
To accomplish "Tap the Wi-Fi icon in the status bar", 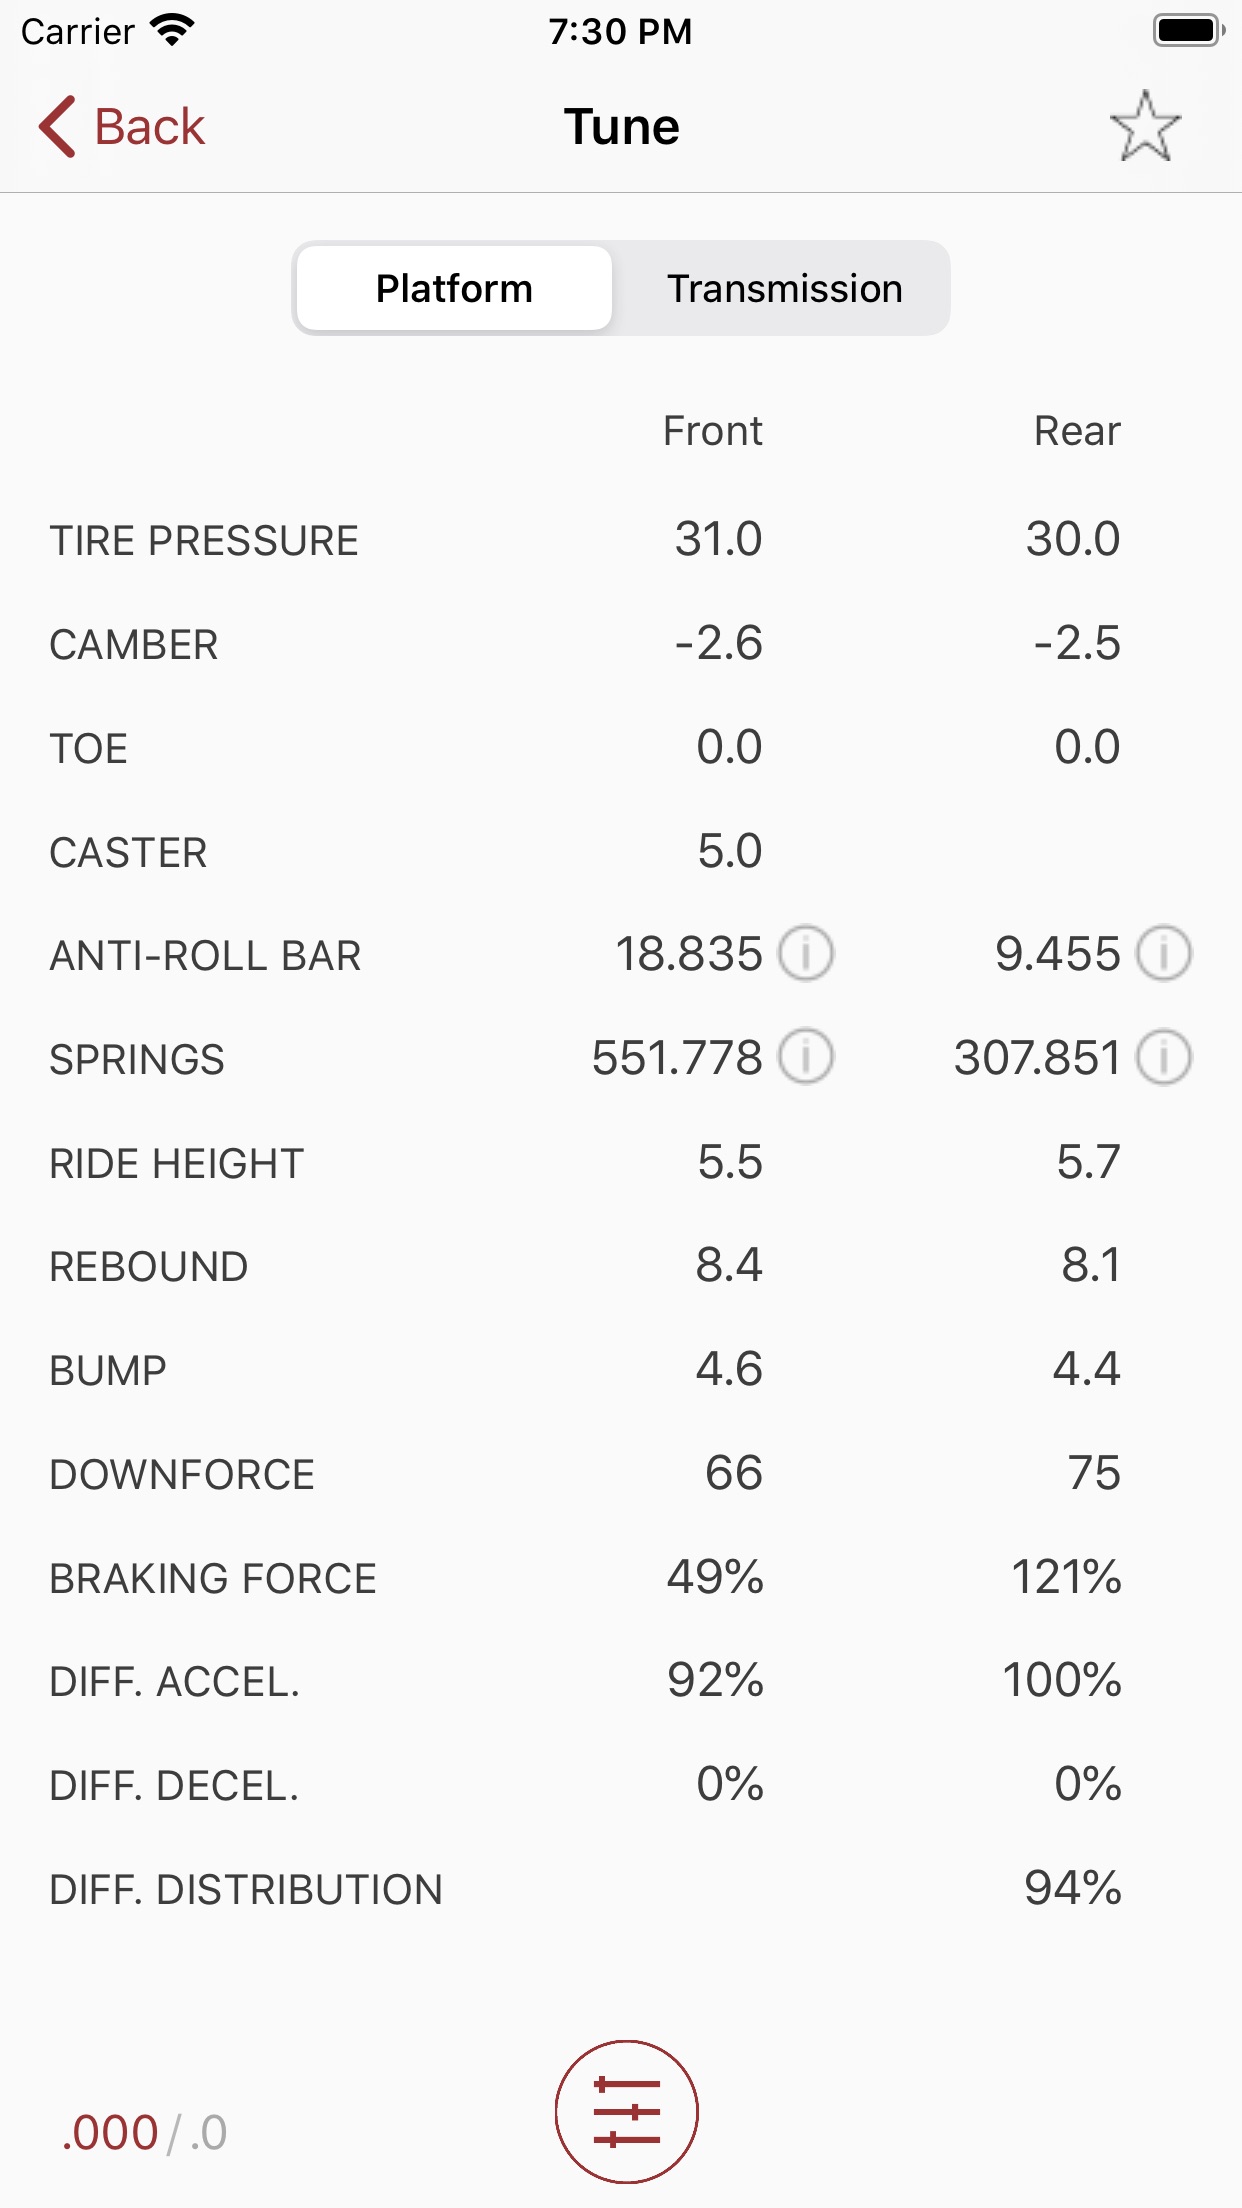I will pos(172,29).
